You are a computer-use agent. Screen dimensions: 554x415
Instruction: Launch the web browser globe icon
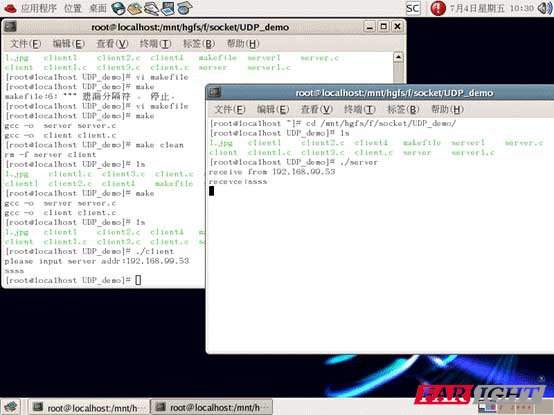tap(118, 8)
